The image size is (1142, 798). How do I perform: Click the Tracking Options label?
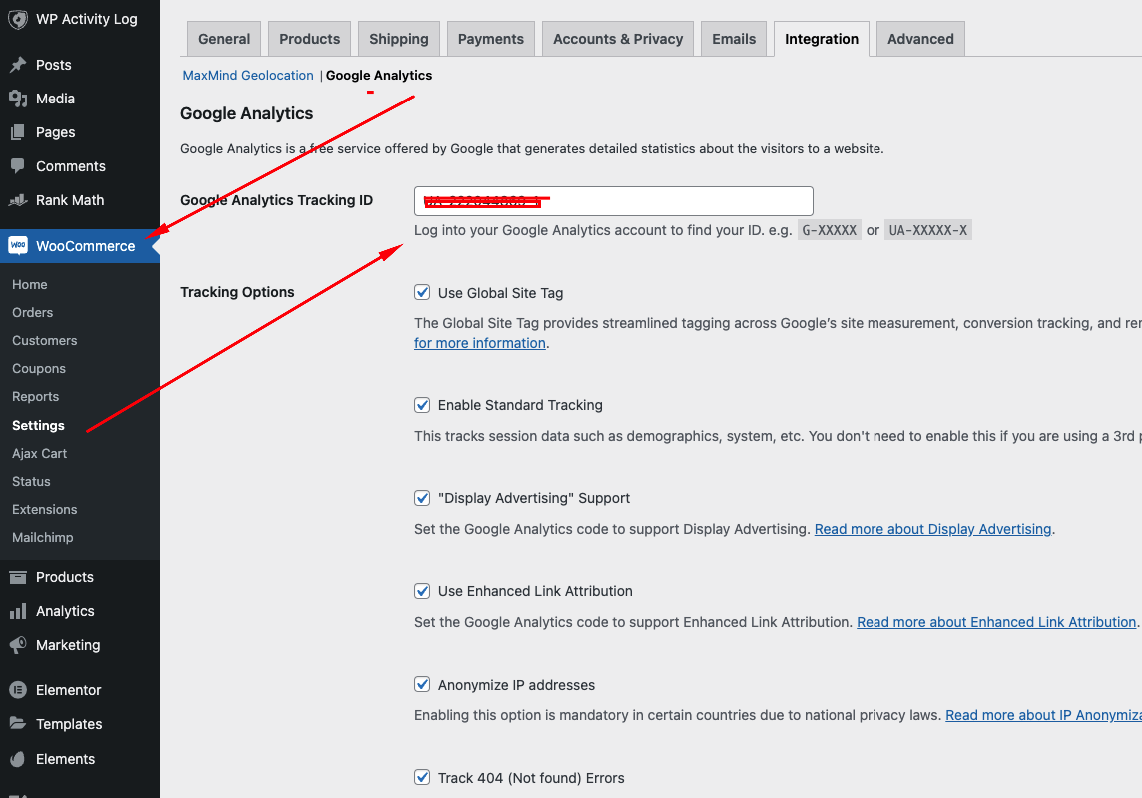click(237, 292)
